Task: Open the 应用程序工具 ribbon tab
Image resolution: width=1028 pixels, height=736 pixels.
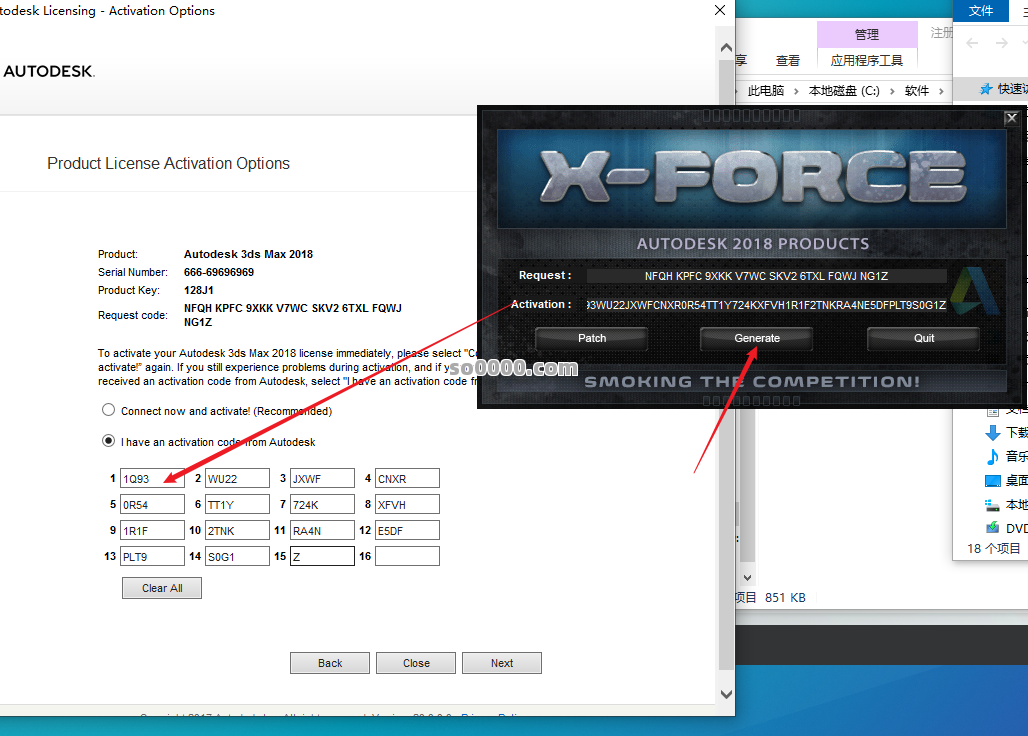Action: coord(866,60)
